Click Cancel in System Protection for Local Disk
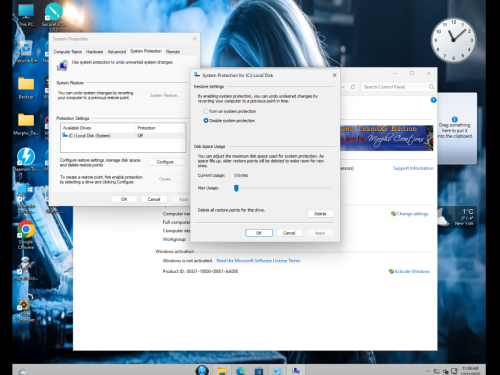This screenshot has height=375, width=500. (289, 233)
